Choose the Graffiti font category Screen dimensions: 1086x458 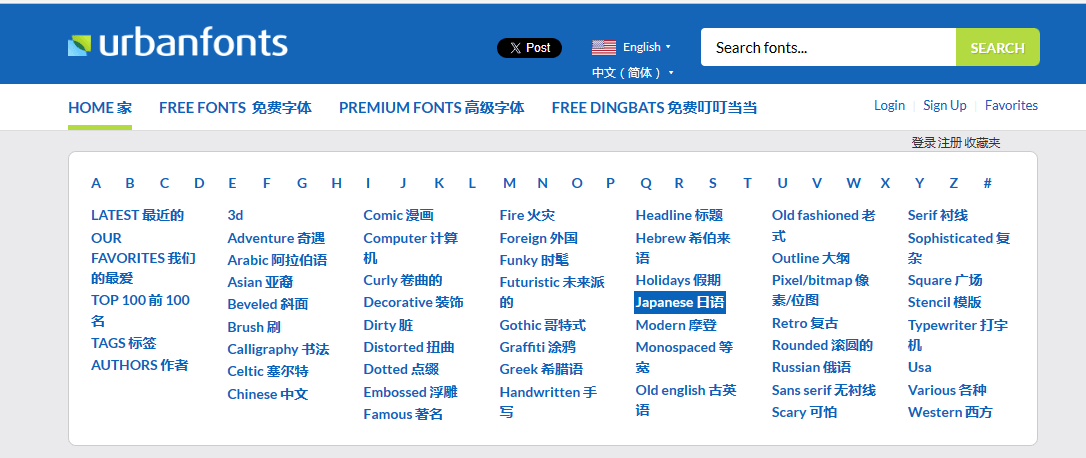(537, 347)
